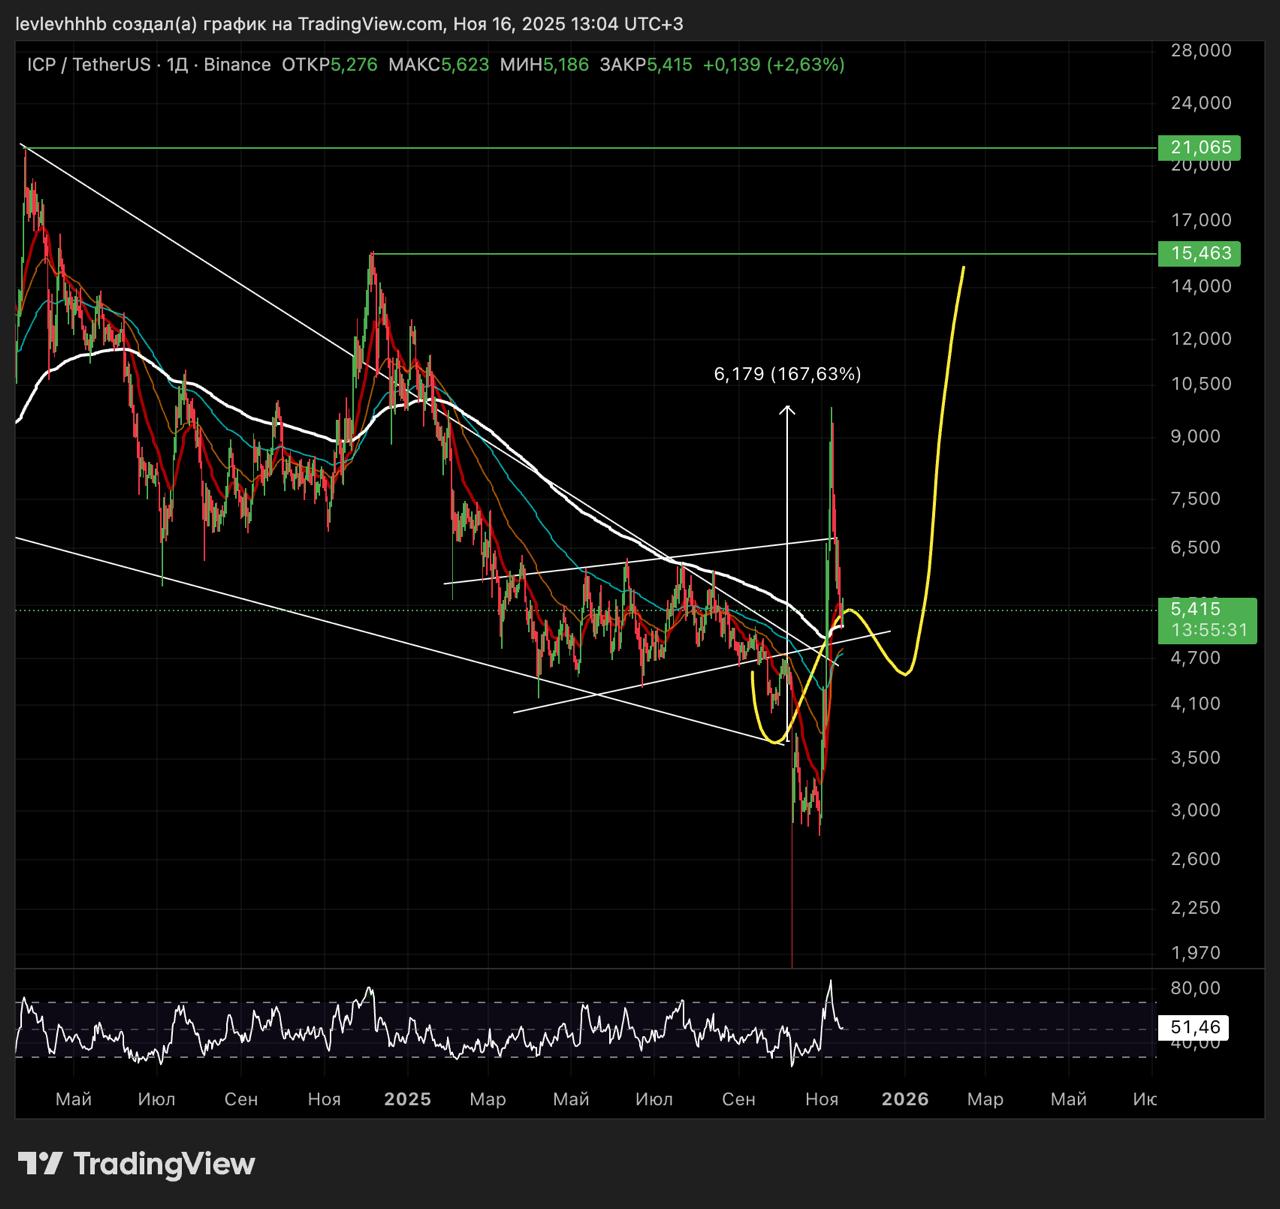
Task: Click the 4,100 price axis label
Action: [1195, 704]
